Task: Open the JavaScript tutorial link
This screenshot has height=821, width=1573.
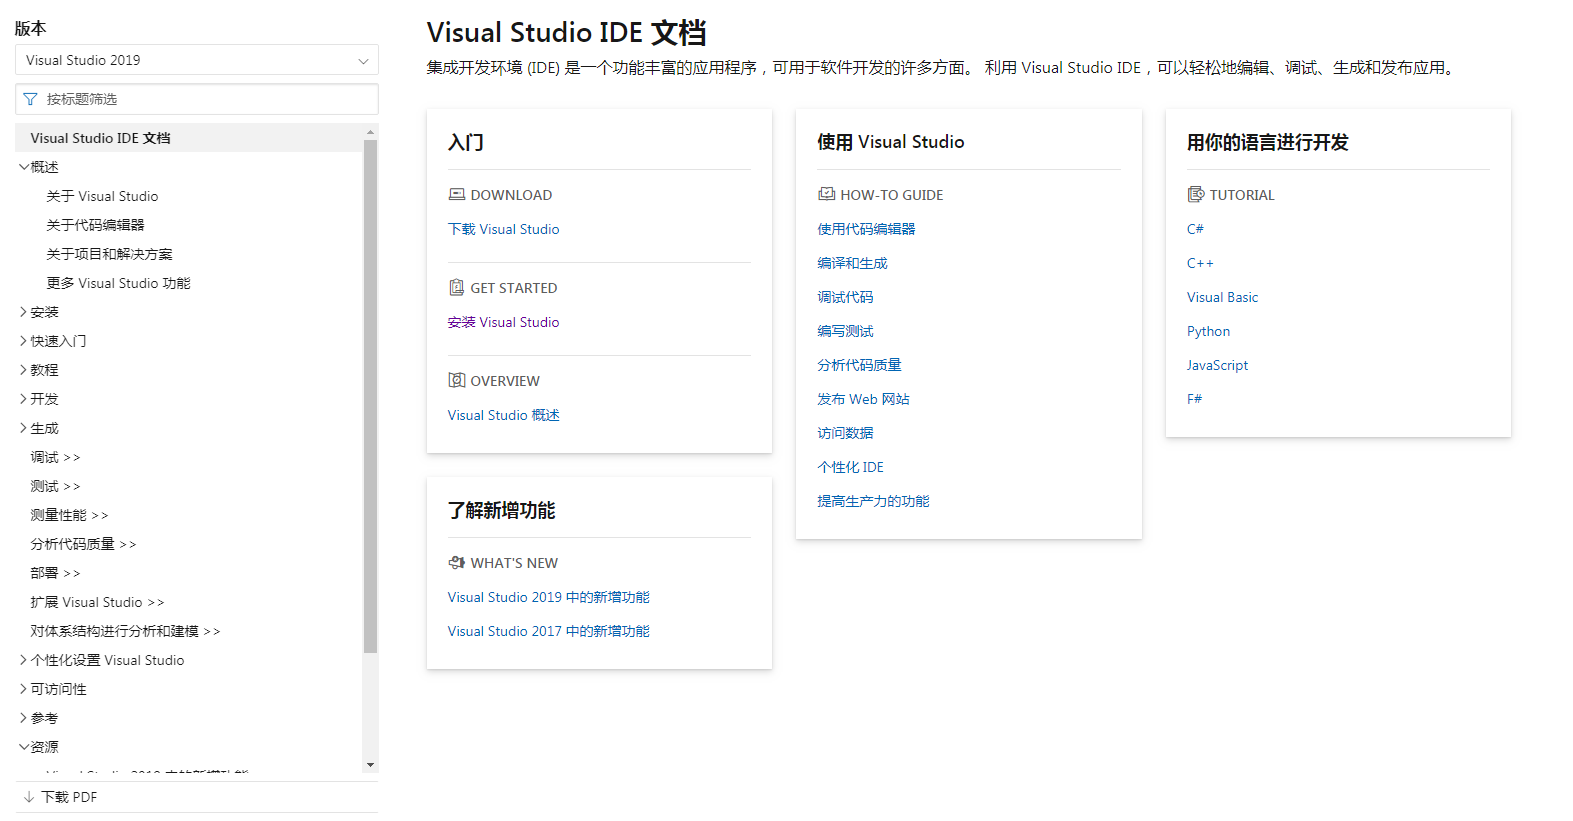Action: click(x=1217, y=365)
